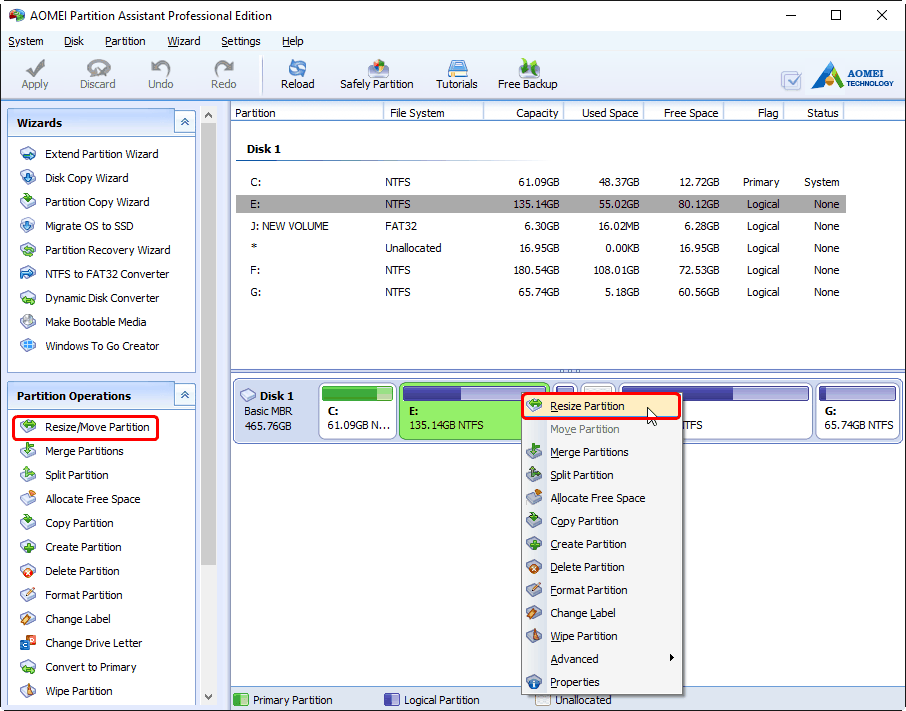Select Wipe Partition in context menu

pyautogui.click(x=601, y=636)
